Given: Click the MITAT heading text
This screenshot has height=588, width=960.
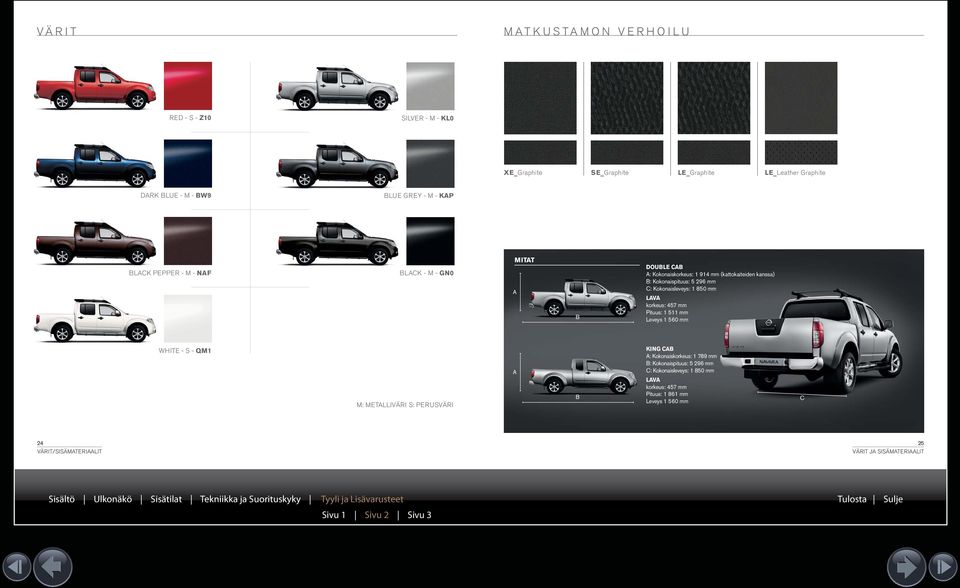Looking at the screenshot, I should (524, 260).
